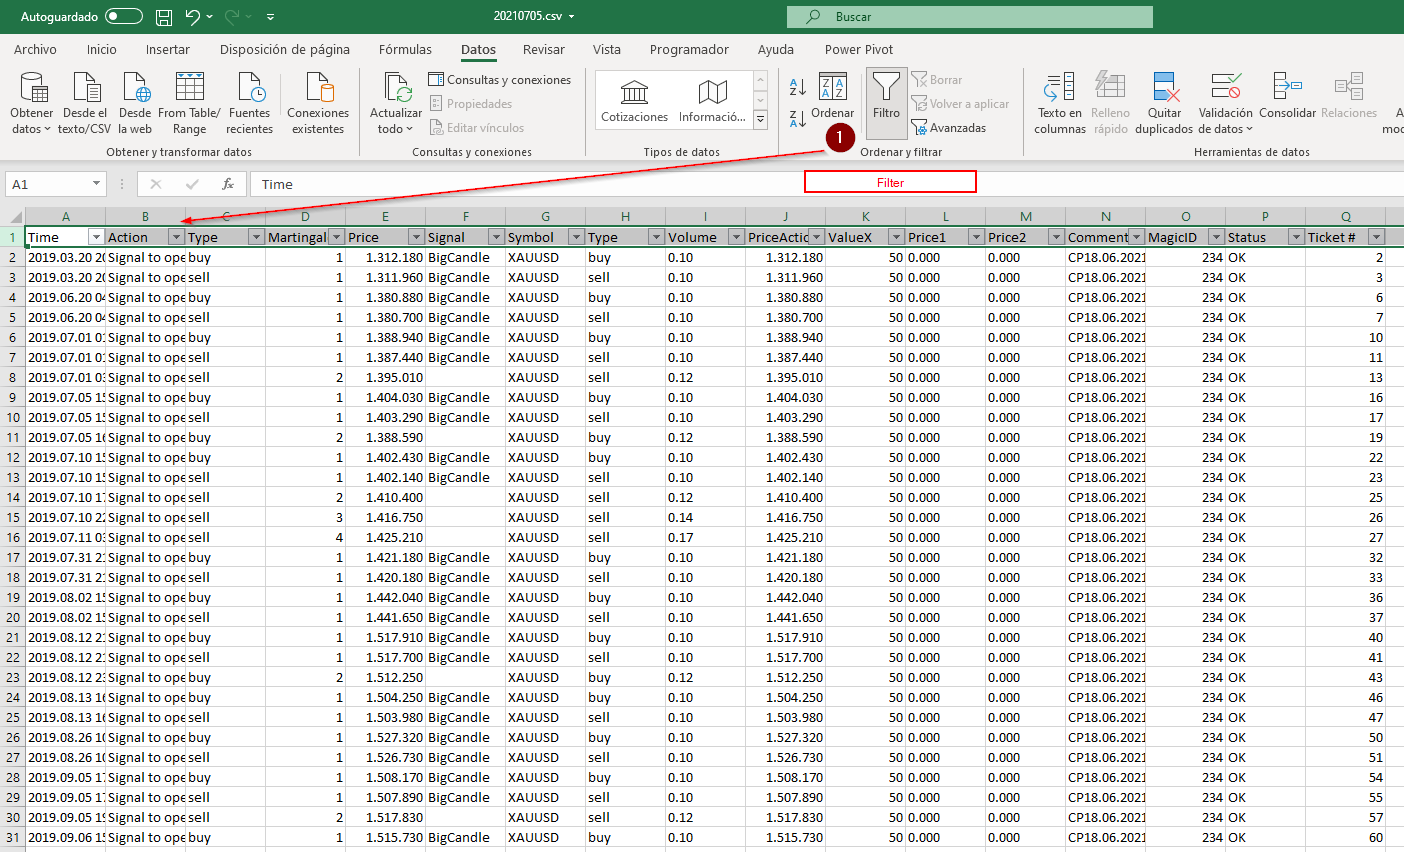The width and height of the screenshot is (1404, 852).
Task: Click Desde la web icon
Action: (x=135, y=103)
